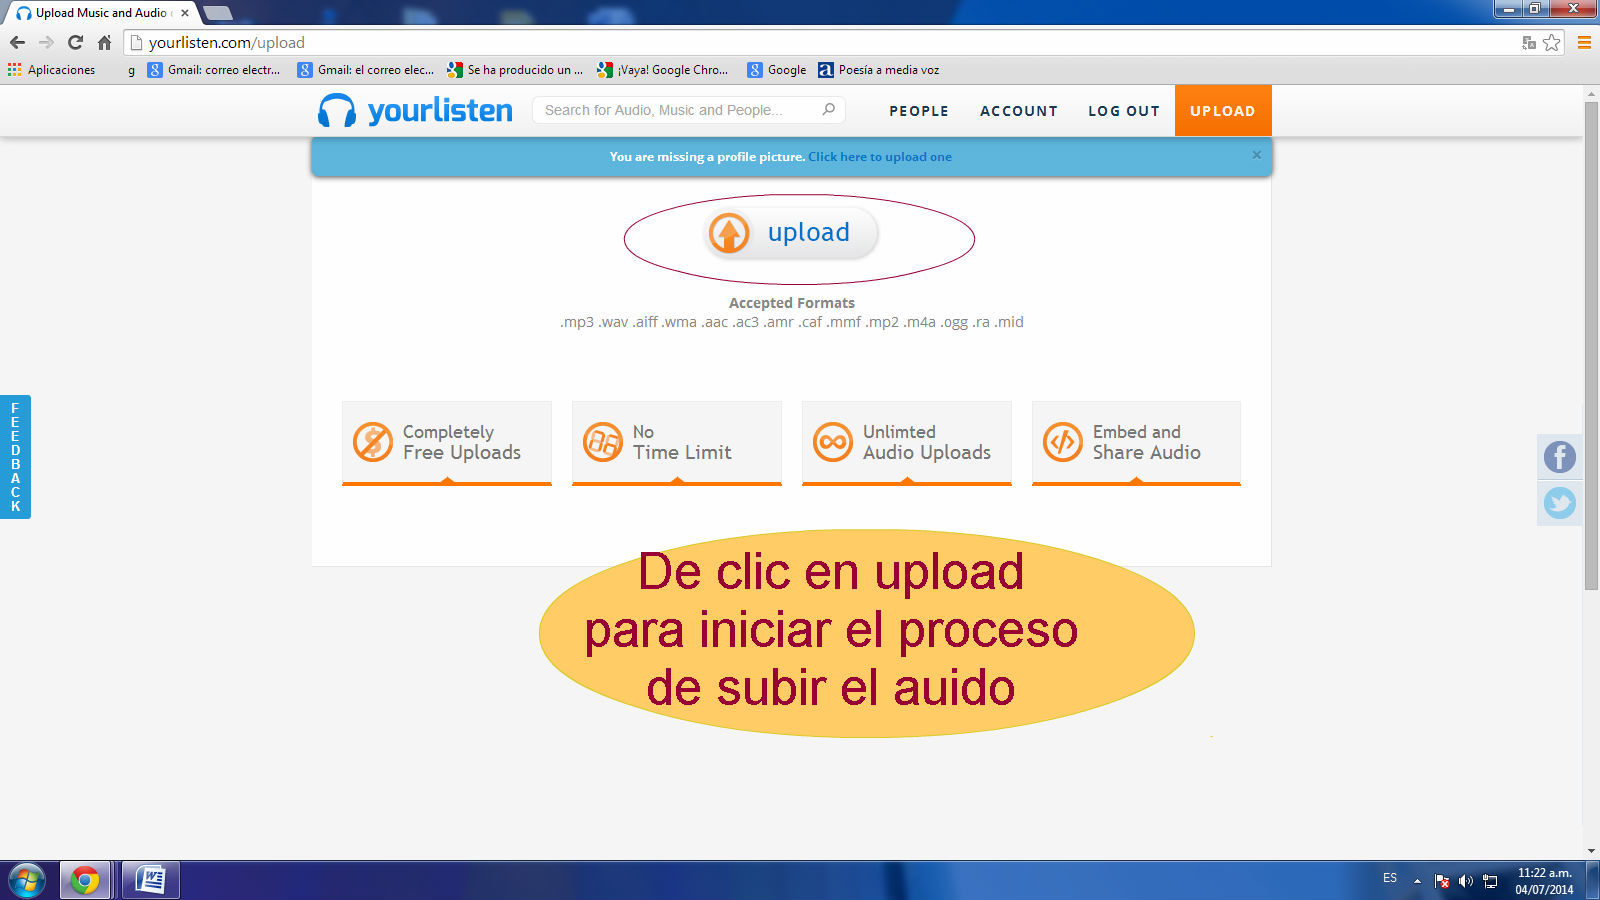Click the yourlisten wordmark text
Screen dimensions: 1600x900
(x=440, y=110)
